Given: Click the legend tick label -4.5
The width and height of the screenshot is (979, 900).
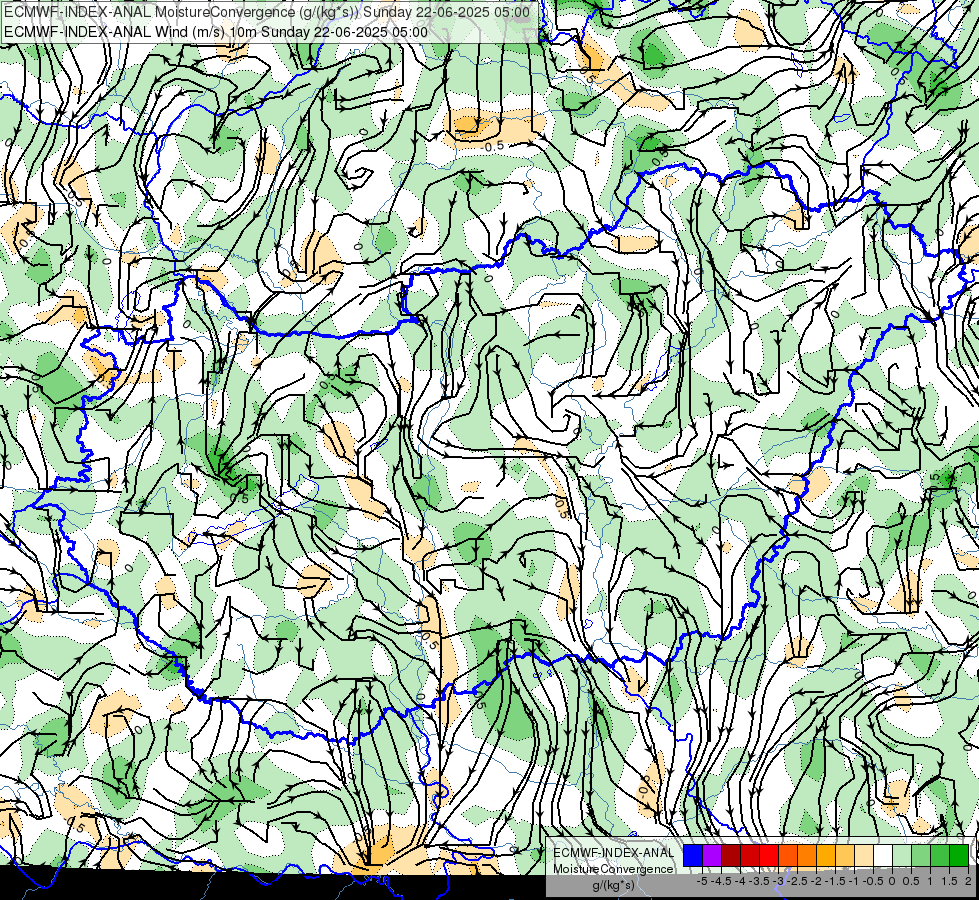Looking at the screenshot, I should [722, 881].
